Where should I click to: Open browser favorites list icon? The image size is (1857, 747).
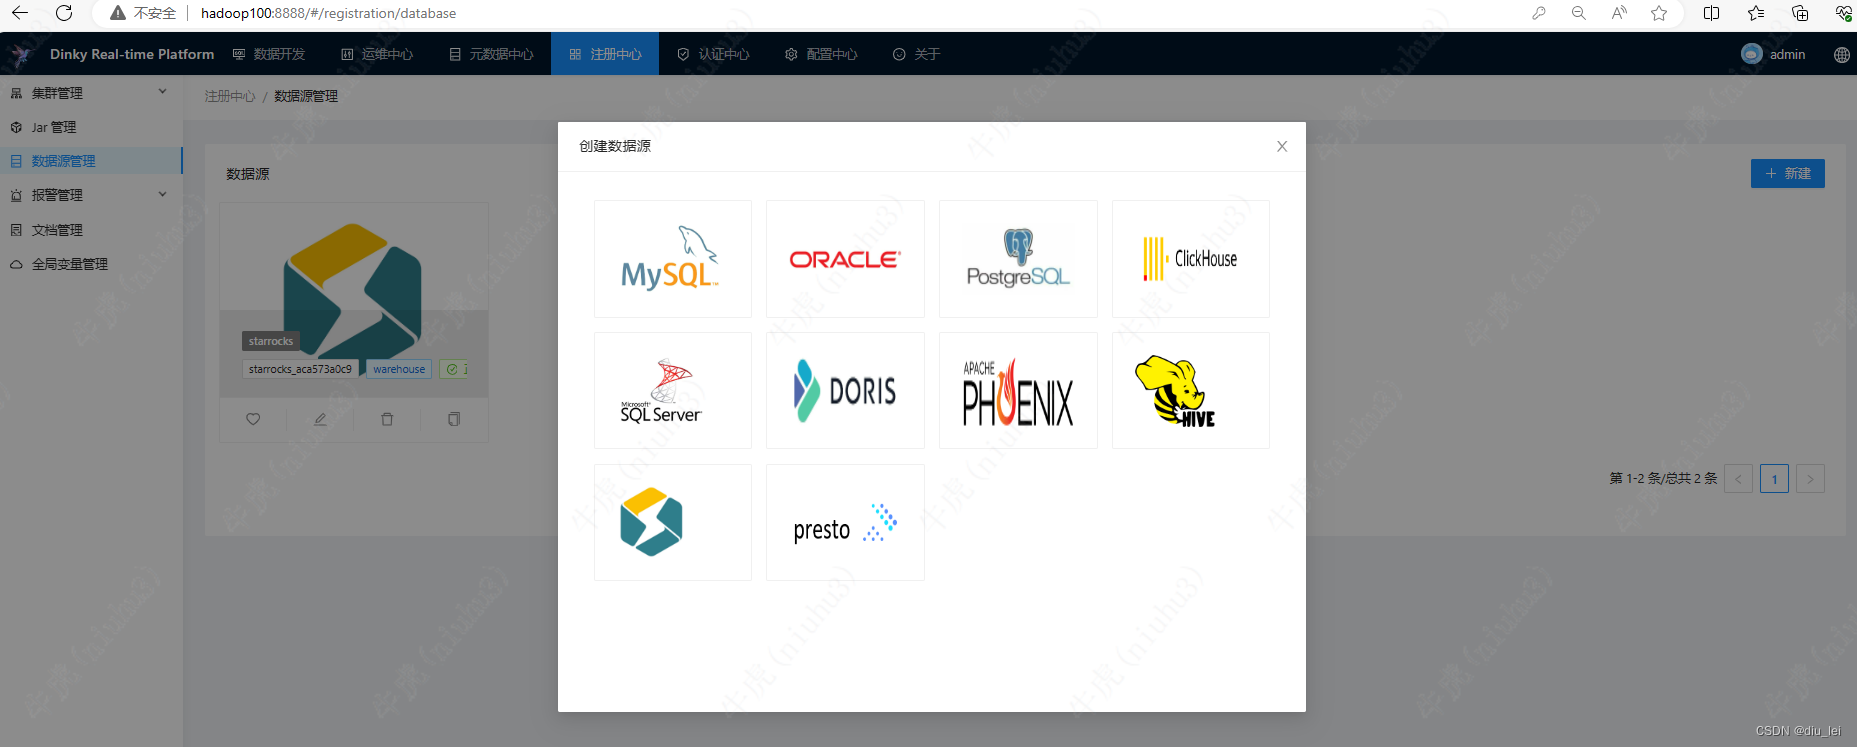pyautogui.click(x=1756, y=13)
